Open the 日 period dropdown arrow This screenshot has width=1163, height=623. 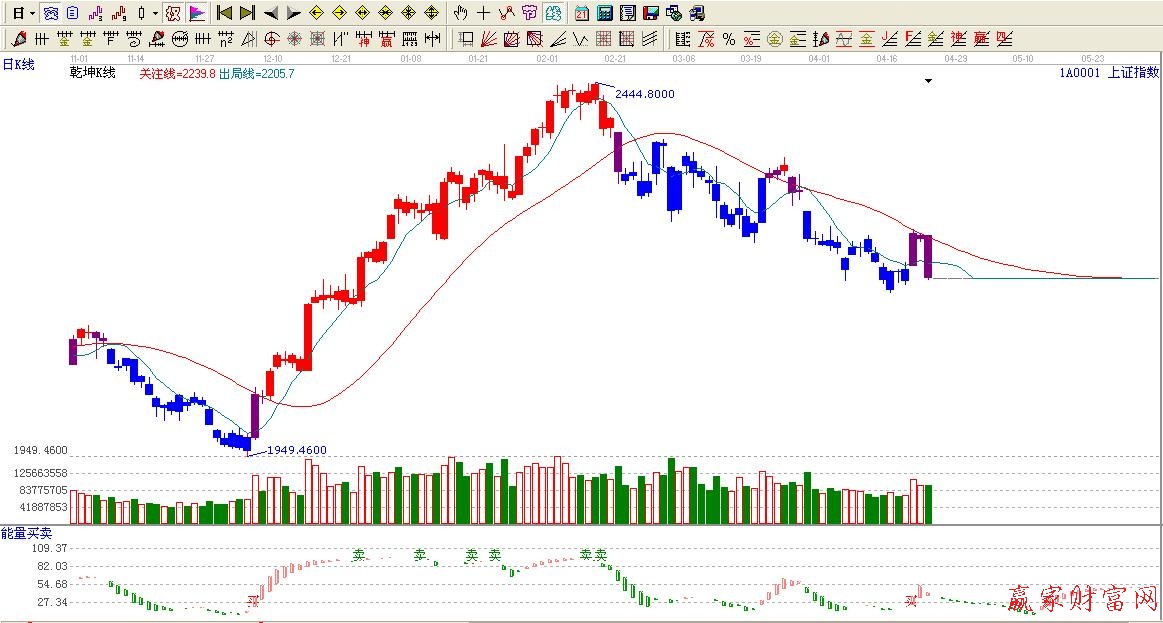pyautogui.click(x=32, y=13)
